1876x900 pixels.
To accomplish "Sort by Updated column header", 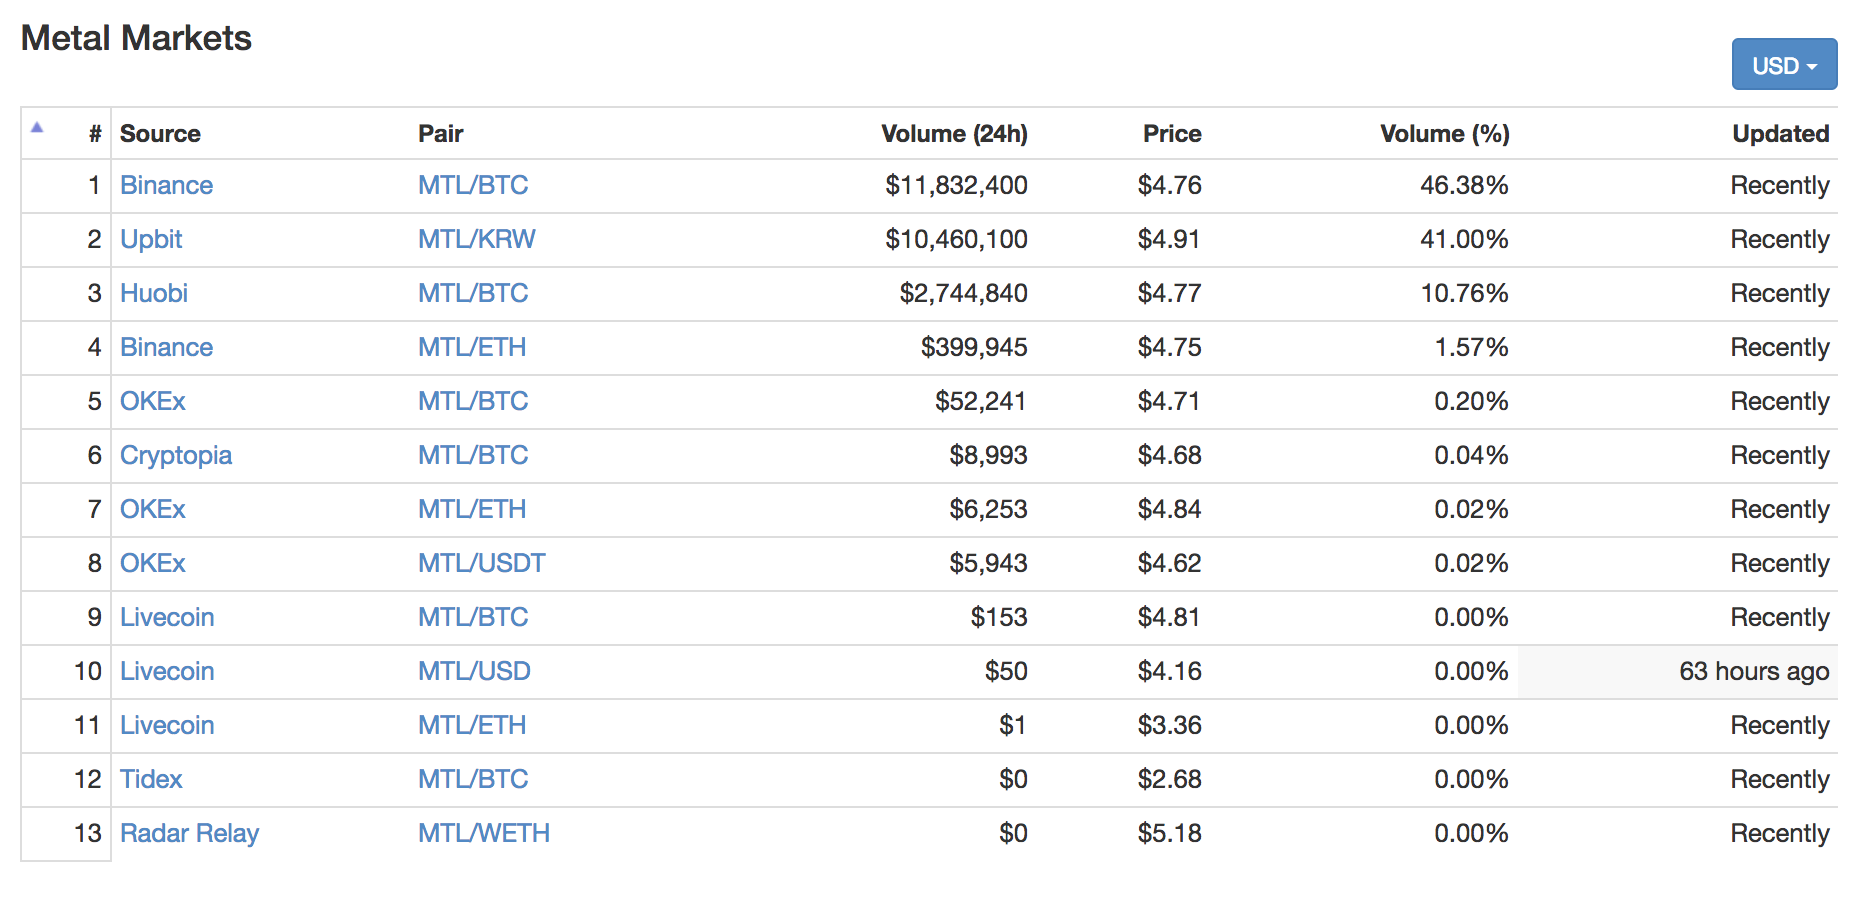I will [x=1781, y=133].
